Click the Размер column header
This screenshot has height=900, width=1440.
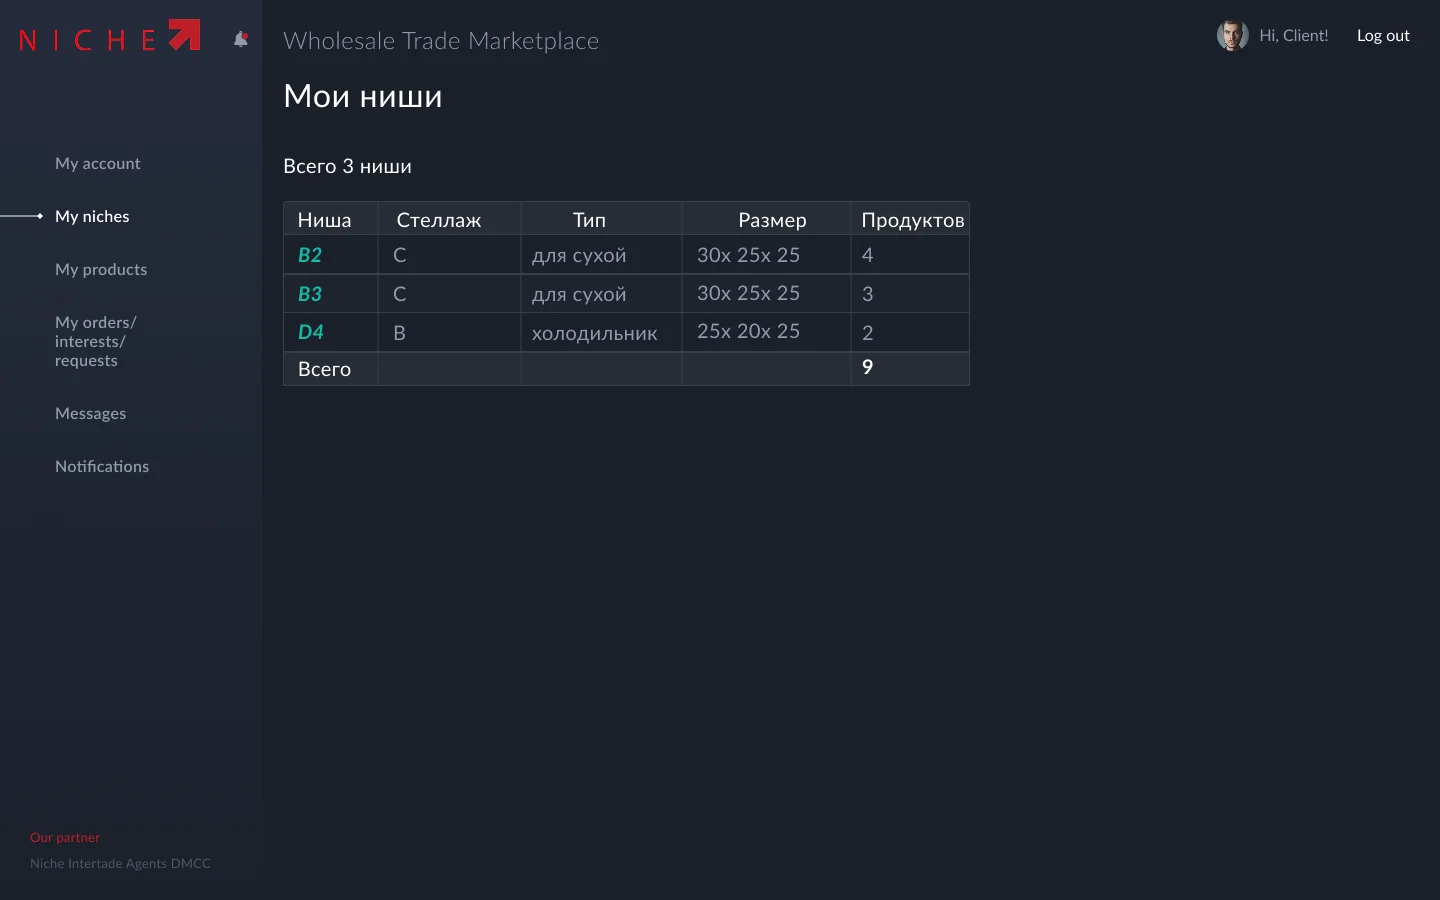click(x=772, y=220)
